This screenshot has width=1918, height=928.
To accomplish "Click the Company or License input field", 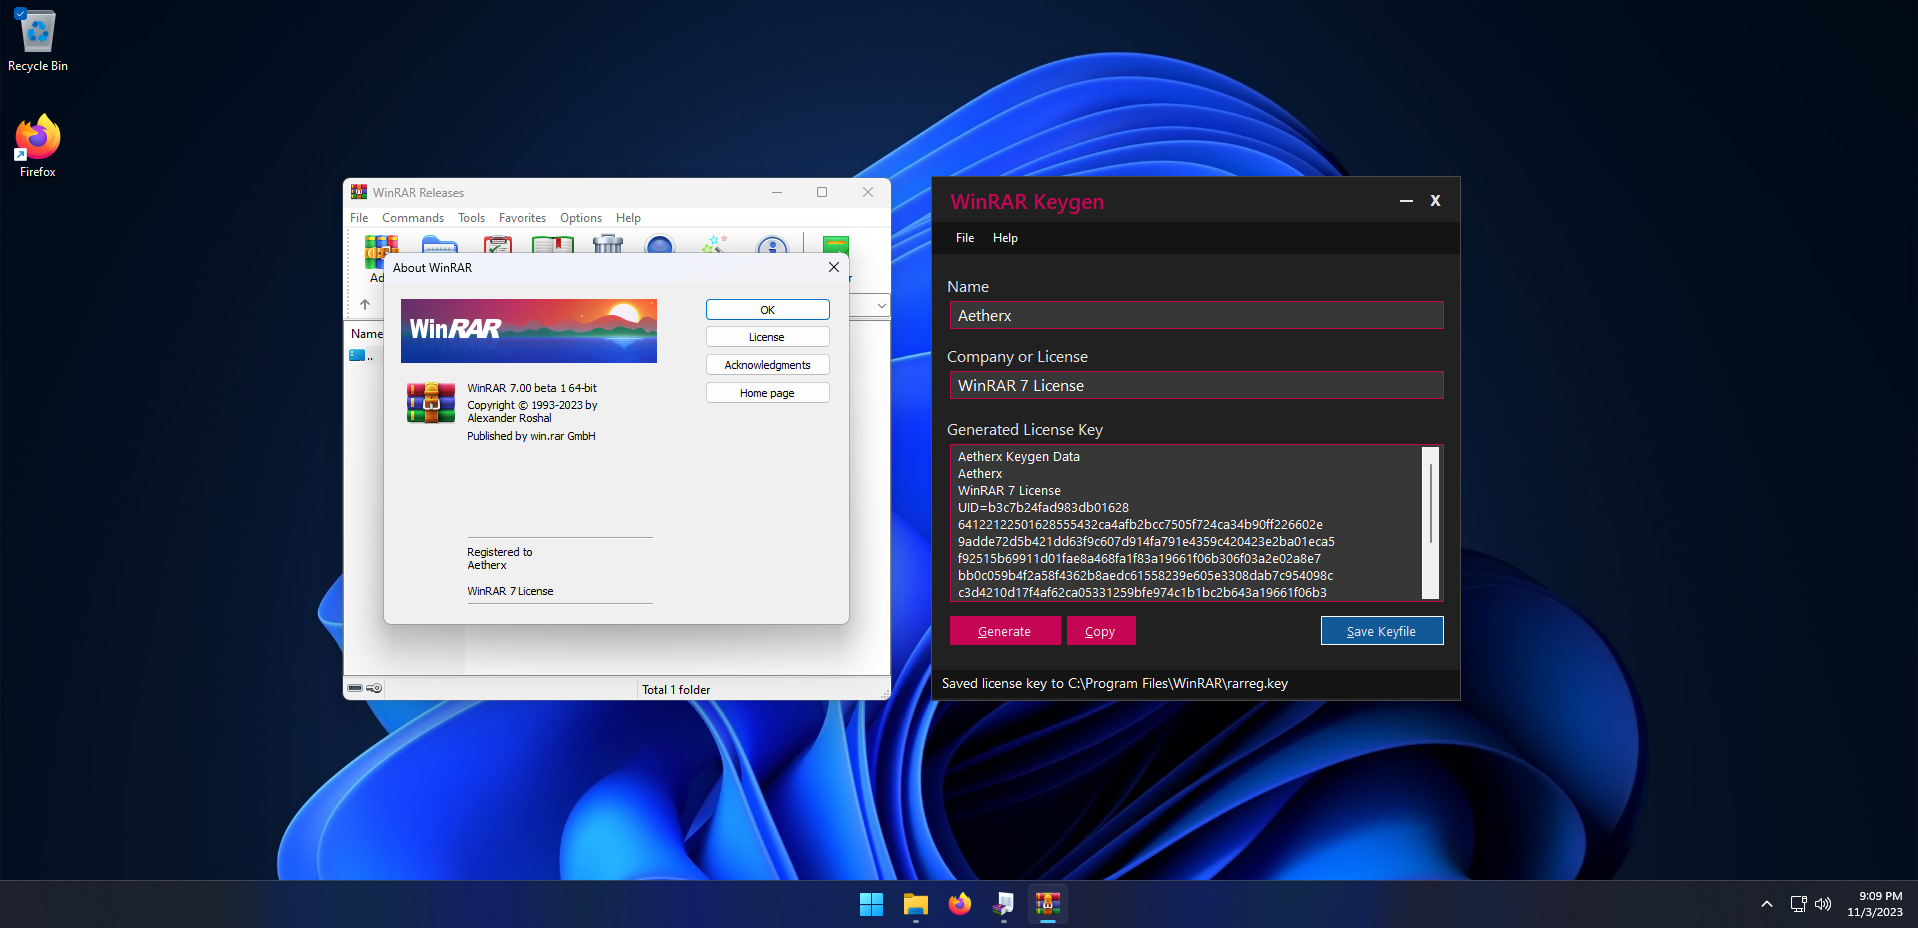I will coord(1196,385).
